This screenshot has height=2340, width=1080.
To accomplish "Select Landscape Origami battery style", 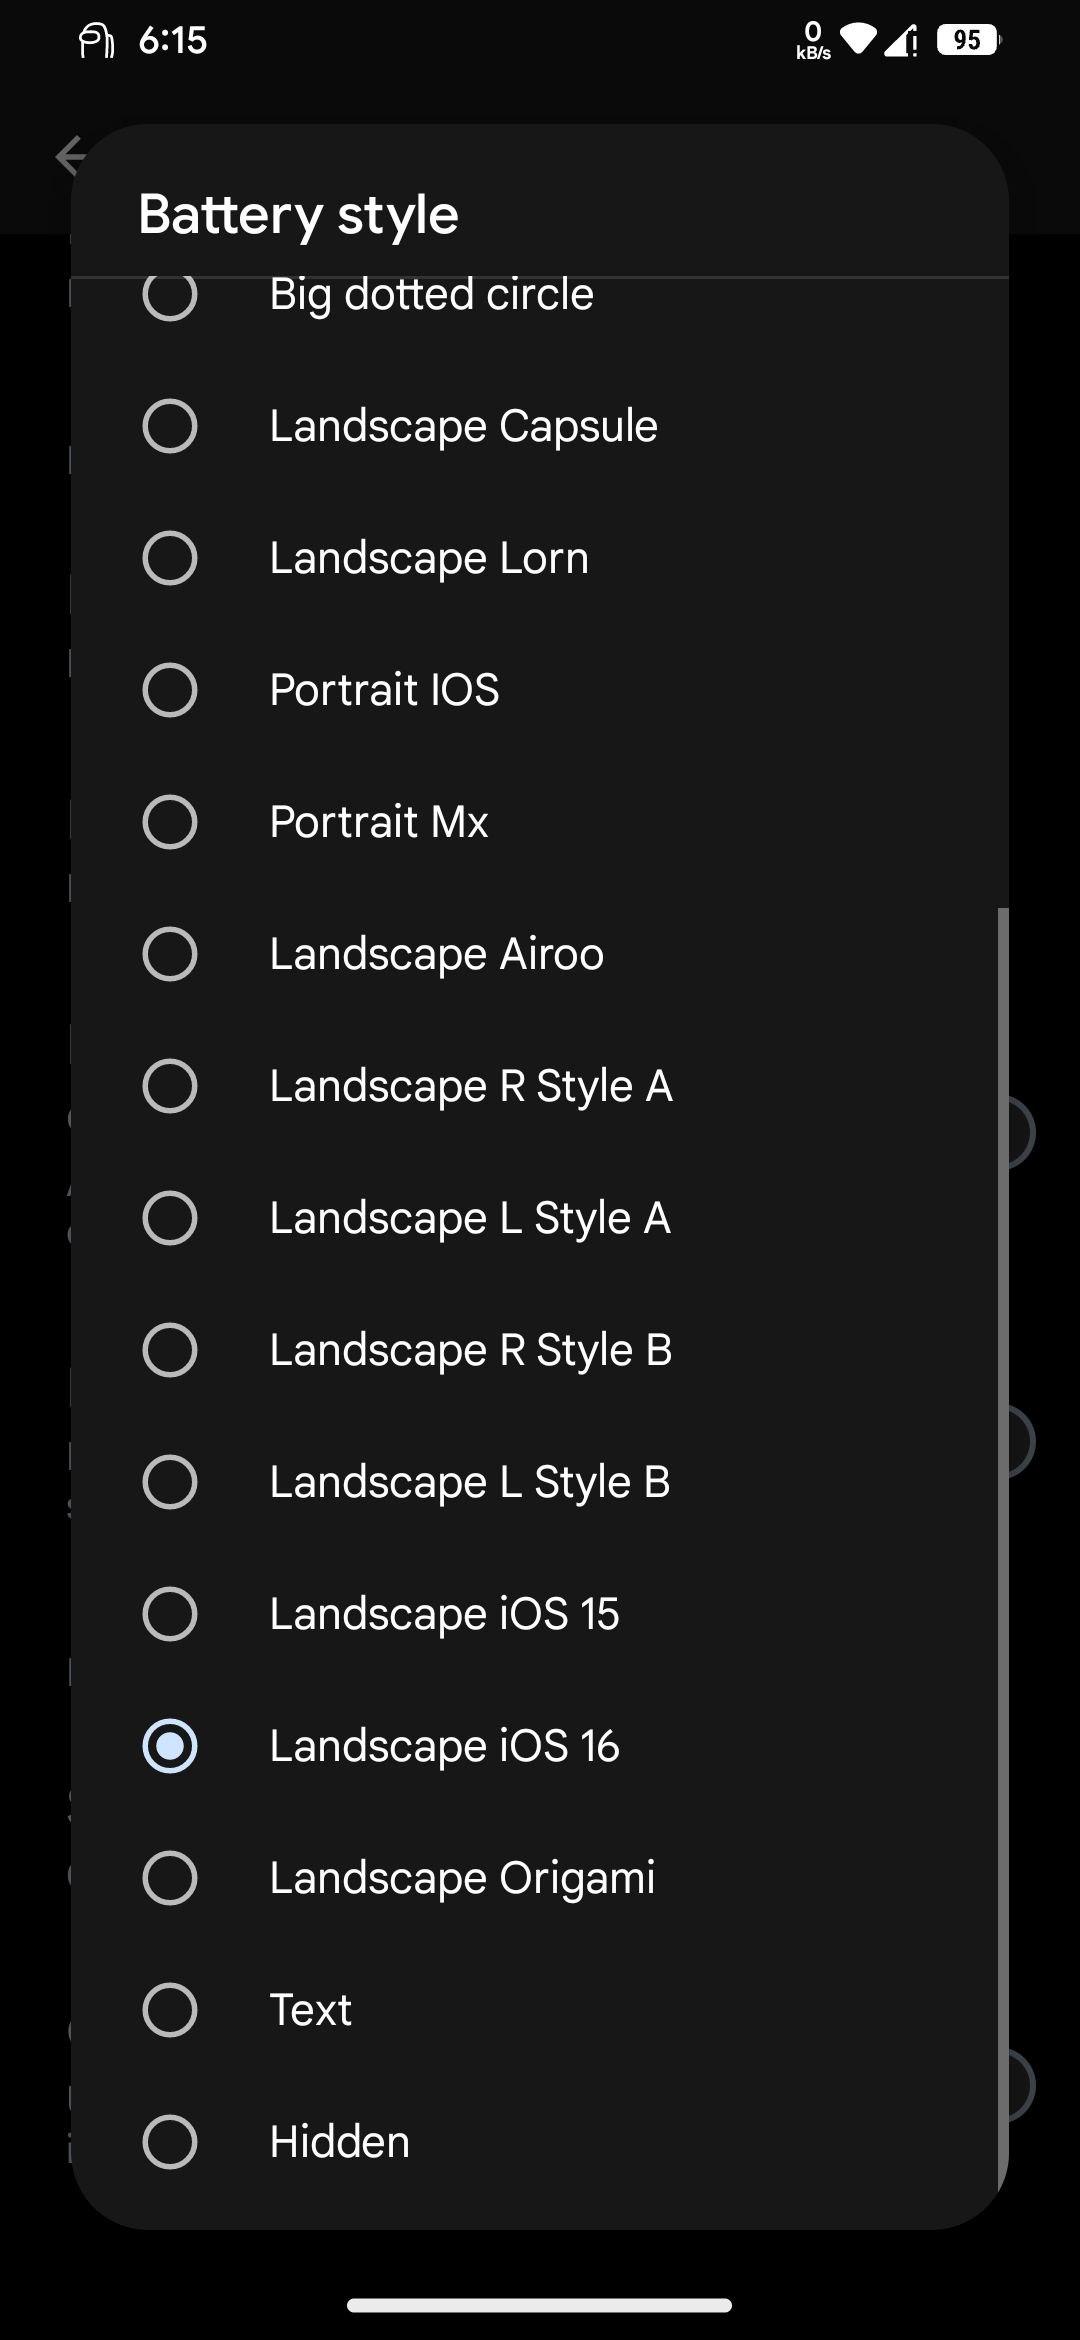I will 540,1878.
